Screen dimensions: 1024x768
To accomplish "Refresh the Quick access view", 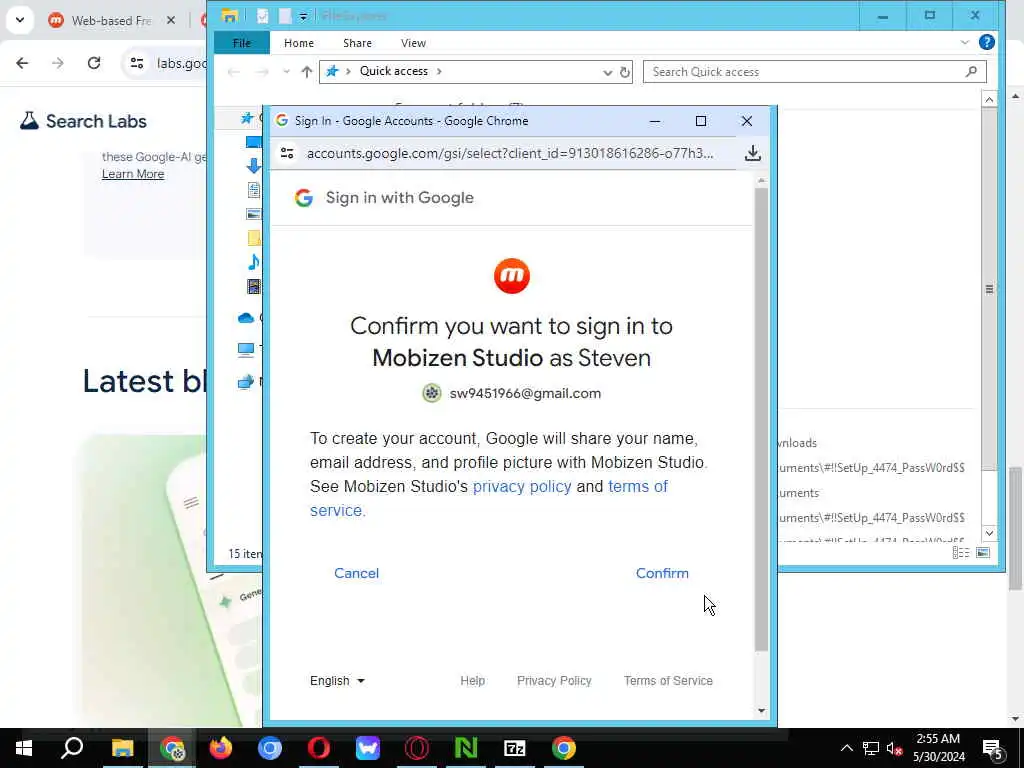I will [625, 72].
